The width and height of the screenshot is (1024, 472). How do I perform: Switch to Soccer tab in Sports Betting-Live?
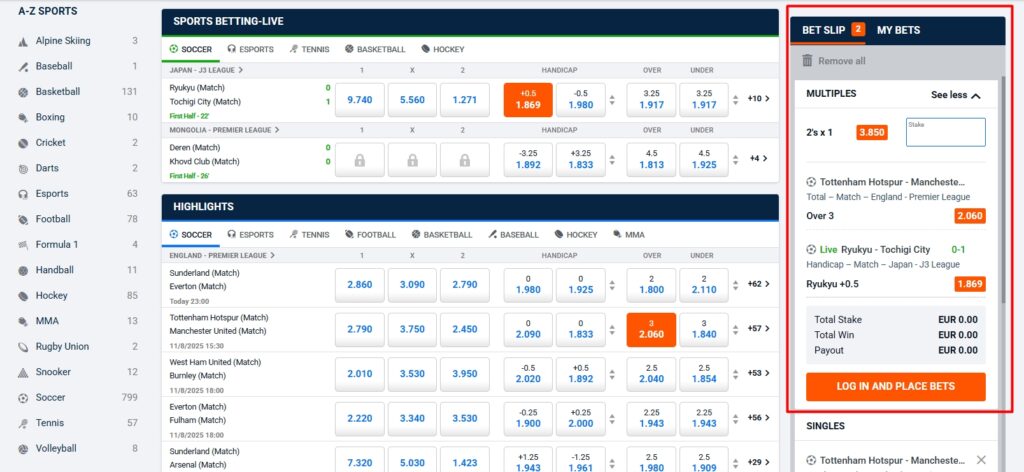click(x=191, y=49)
